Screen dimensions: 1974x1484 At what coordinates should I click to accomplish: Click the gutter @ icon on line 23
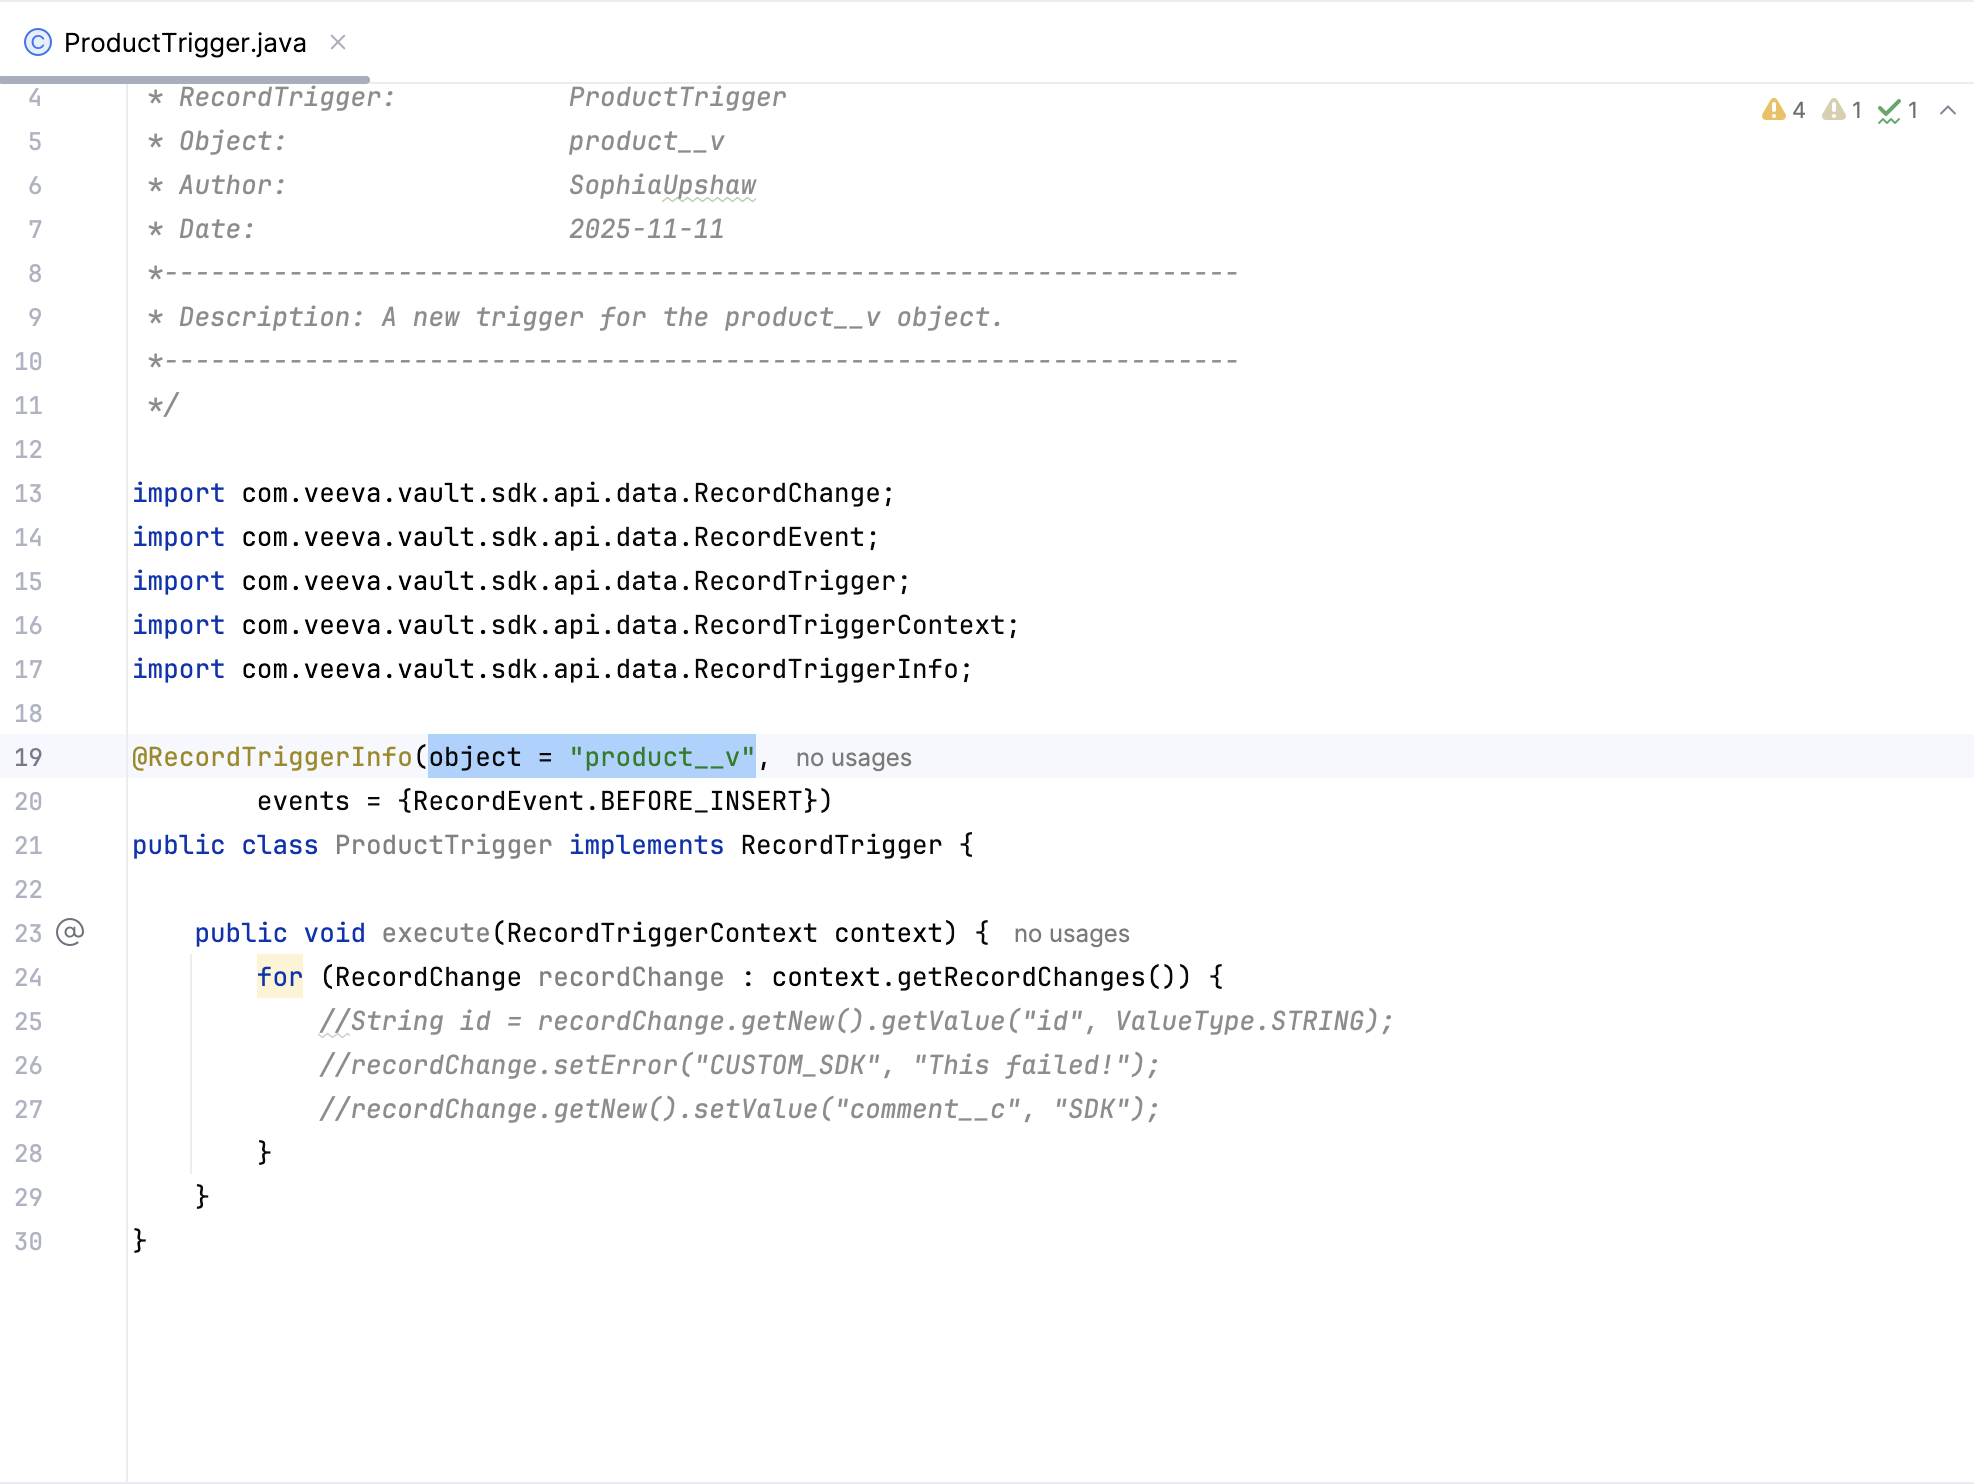click(x=70, y=932)
